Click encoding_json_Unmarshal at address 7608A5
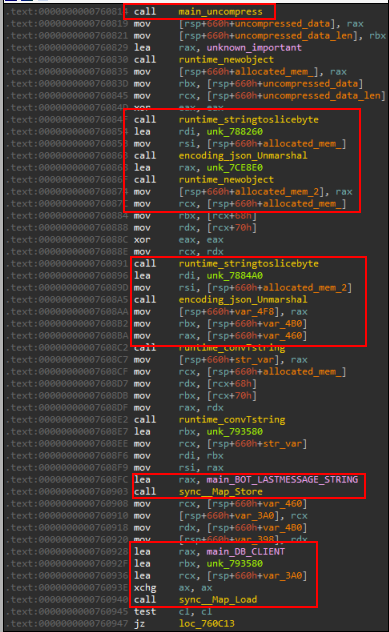Viewport: 389px width, 632px height. click(243, 299)
